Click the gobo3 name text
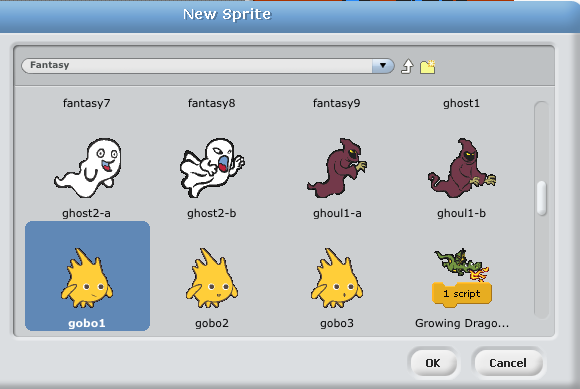Screen dimensions: 580x389 [x=337, y=323]
